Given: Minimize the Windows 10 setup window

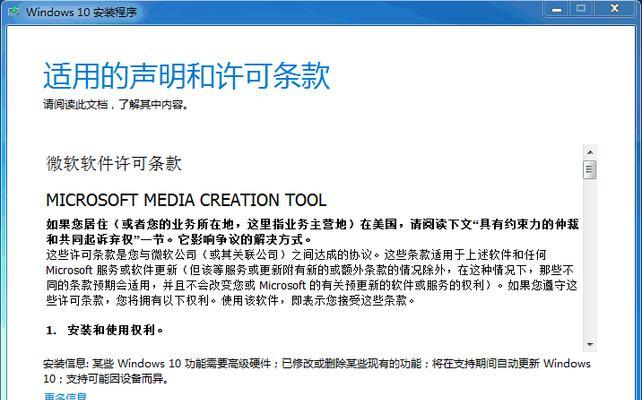Looking at the screenshot, I should (x=557, y=9).
